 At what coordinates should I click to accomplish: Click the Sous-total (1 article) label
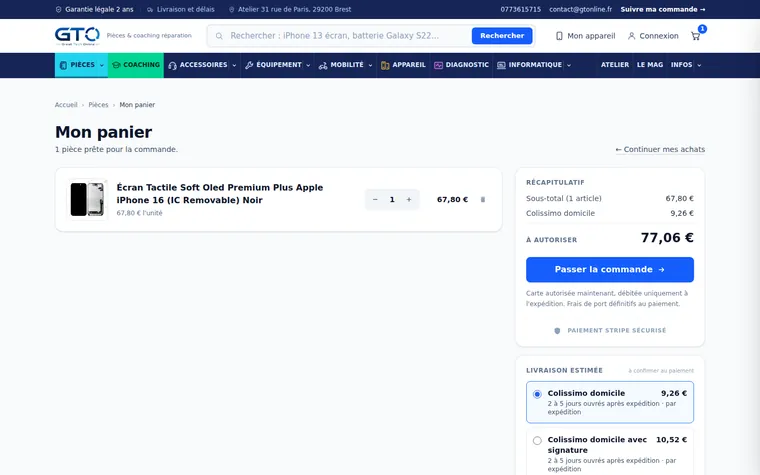click(564, 199)
